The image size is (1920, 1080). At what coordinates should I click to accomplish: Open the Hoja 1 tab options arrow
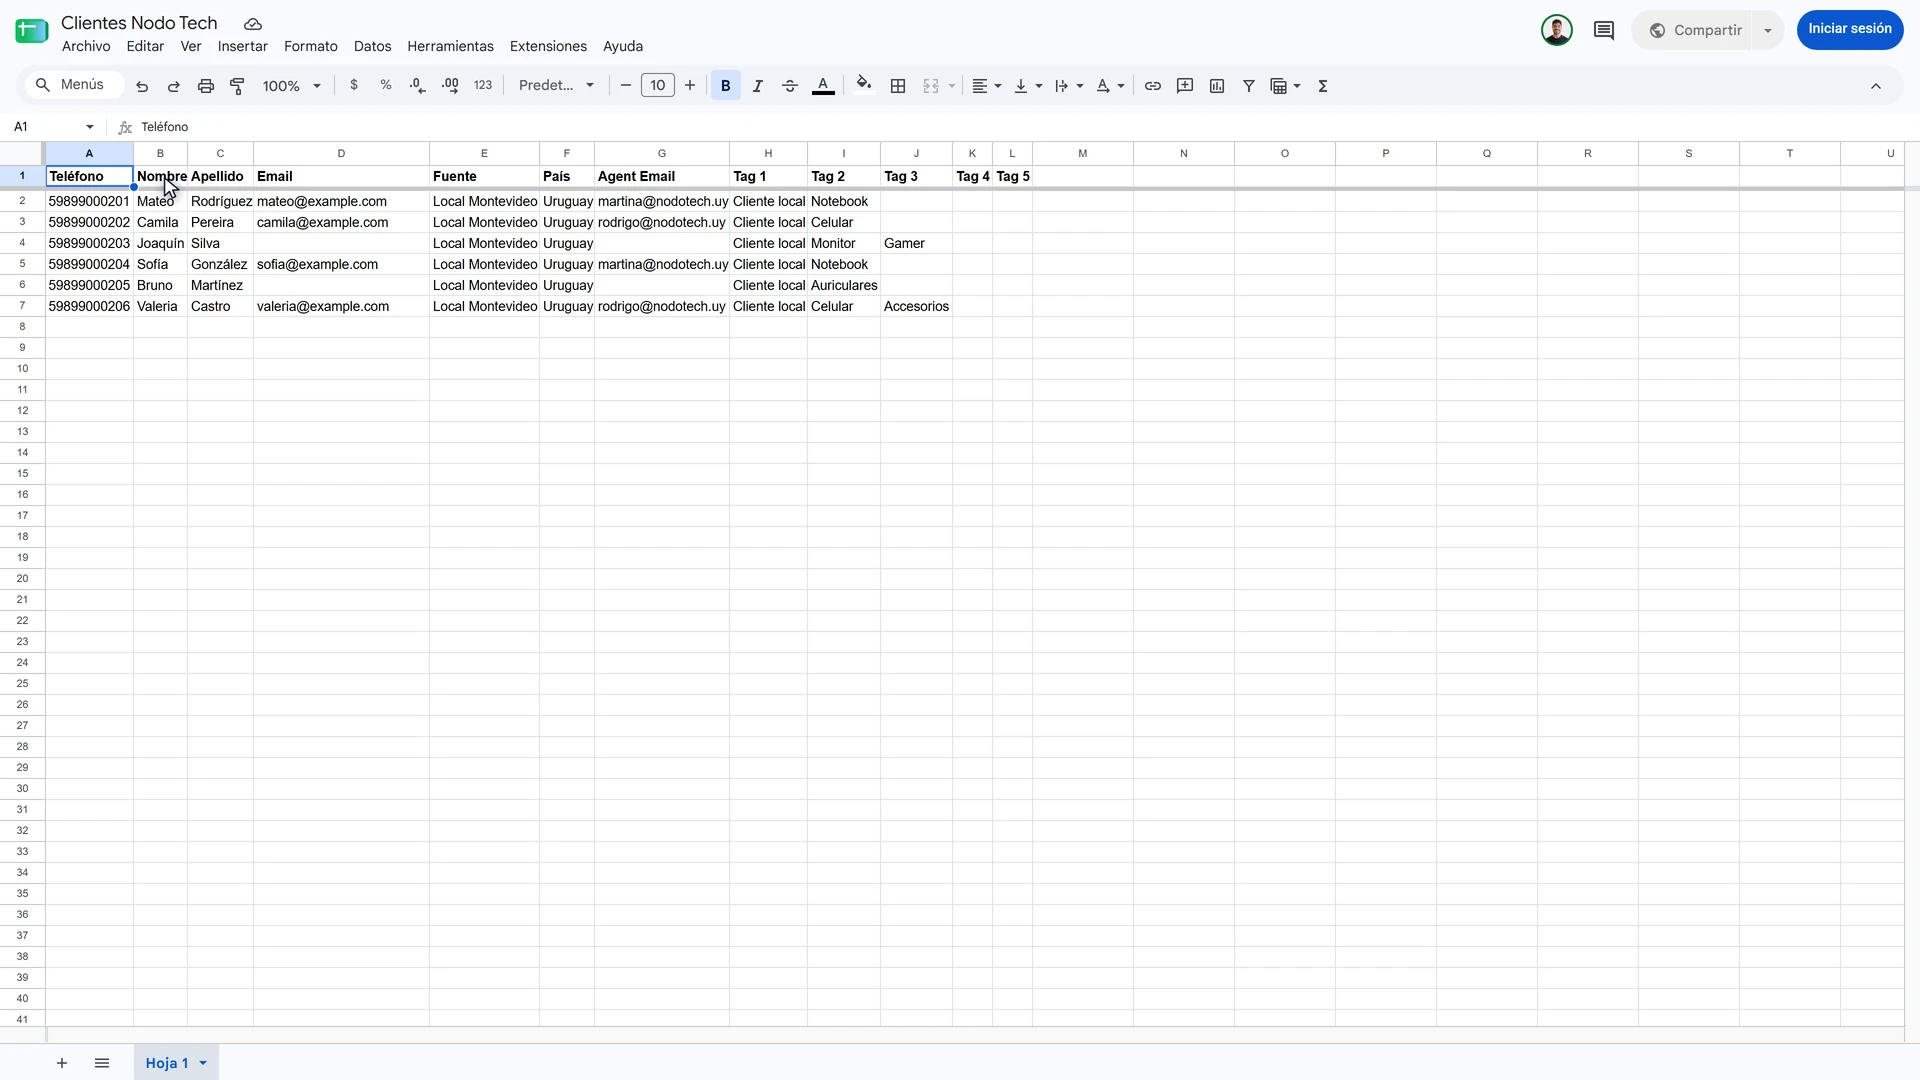203,1063
